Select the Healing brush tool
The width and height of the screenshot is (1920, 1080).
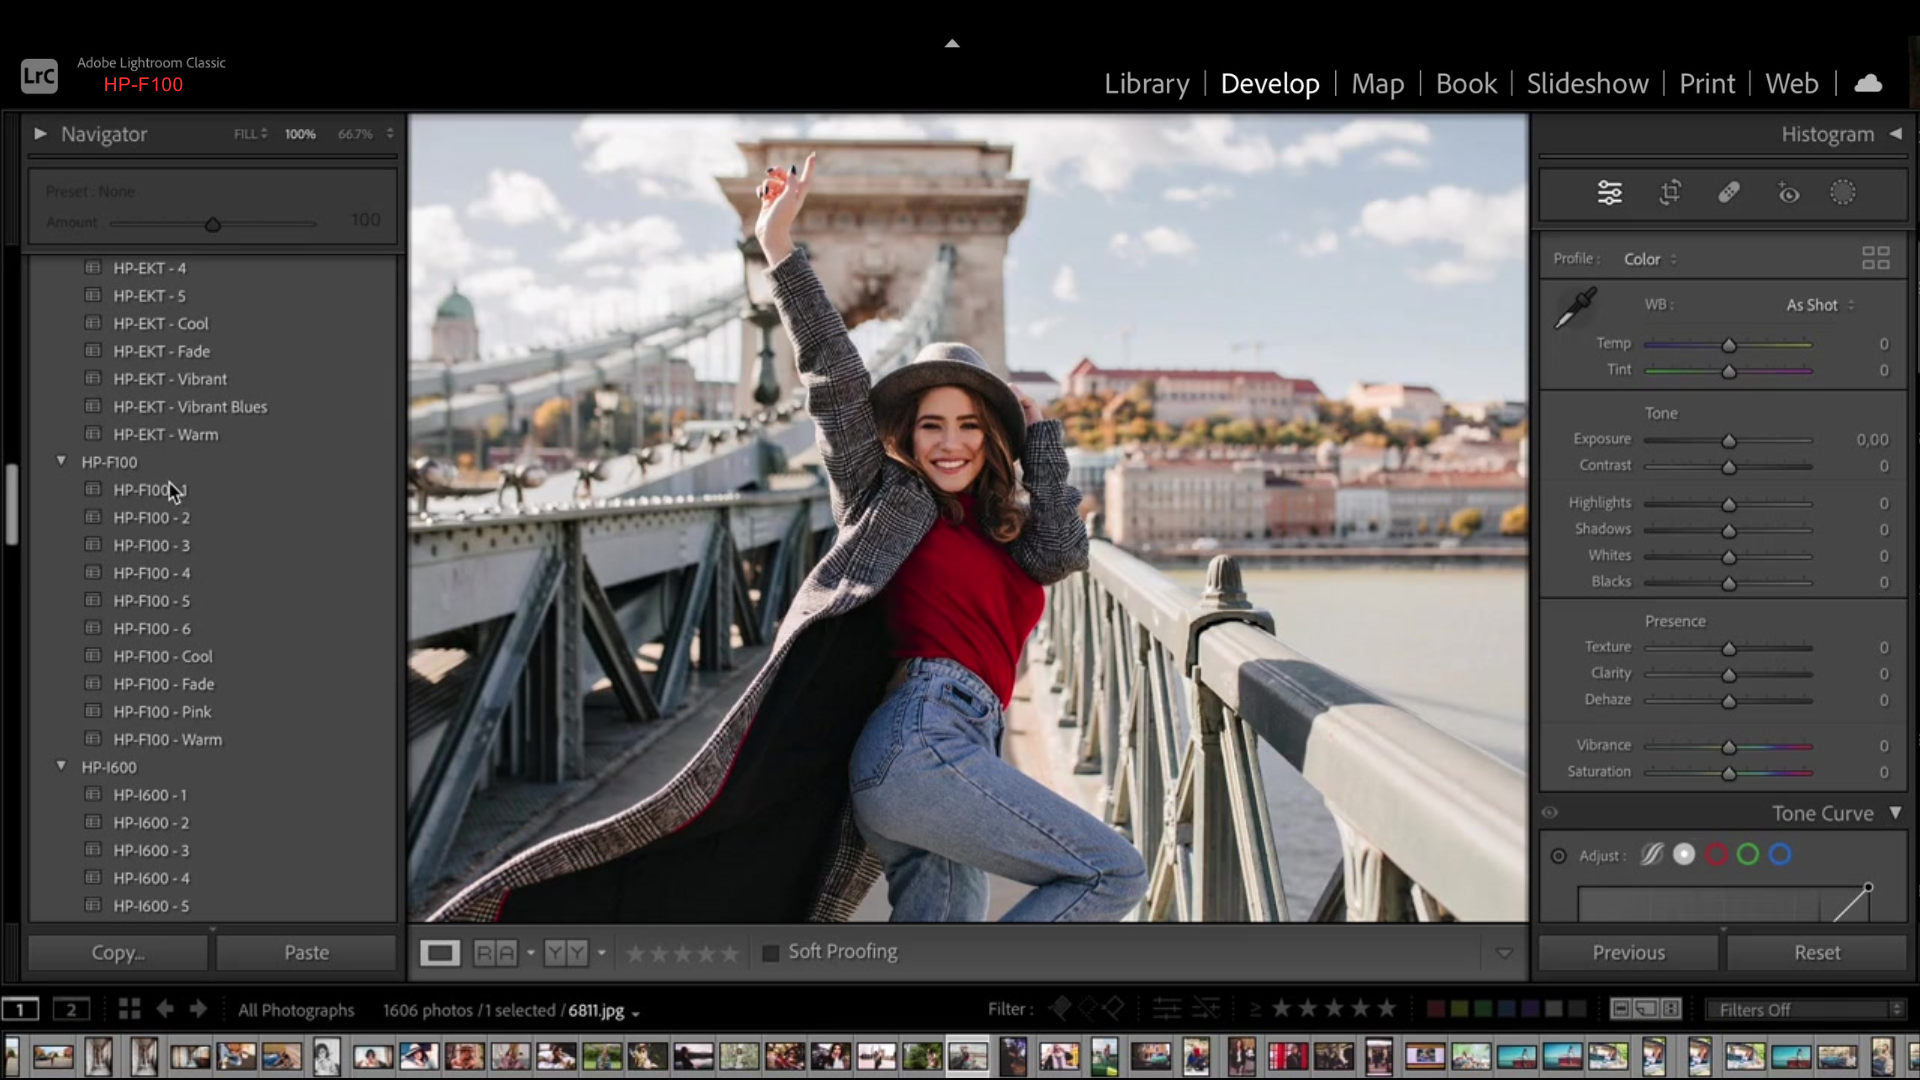1729,193
